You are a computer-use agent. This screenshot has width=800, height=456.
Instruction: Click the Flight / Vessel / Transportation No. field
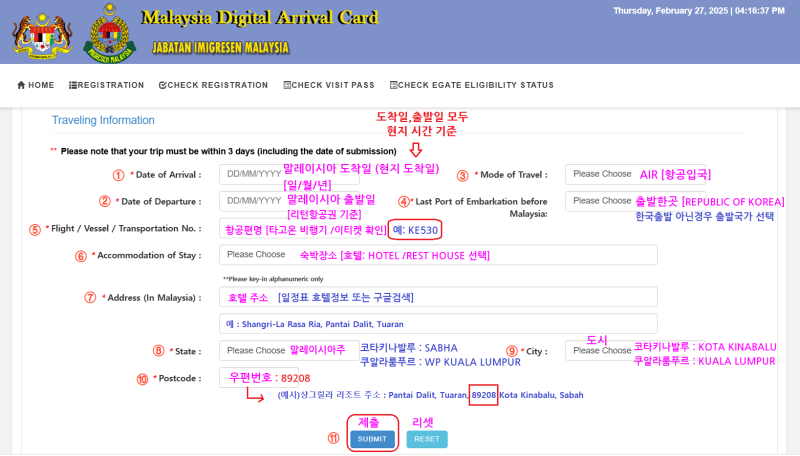click(289, 229)
